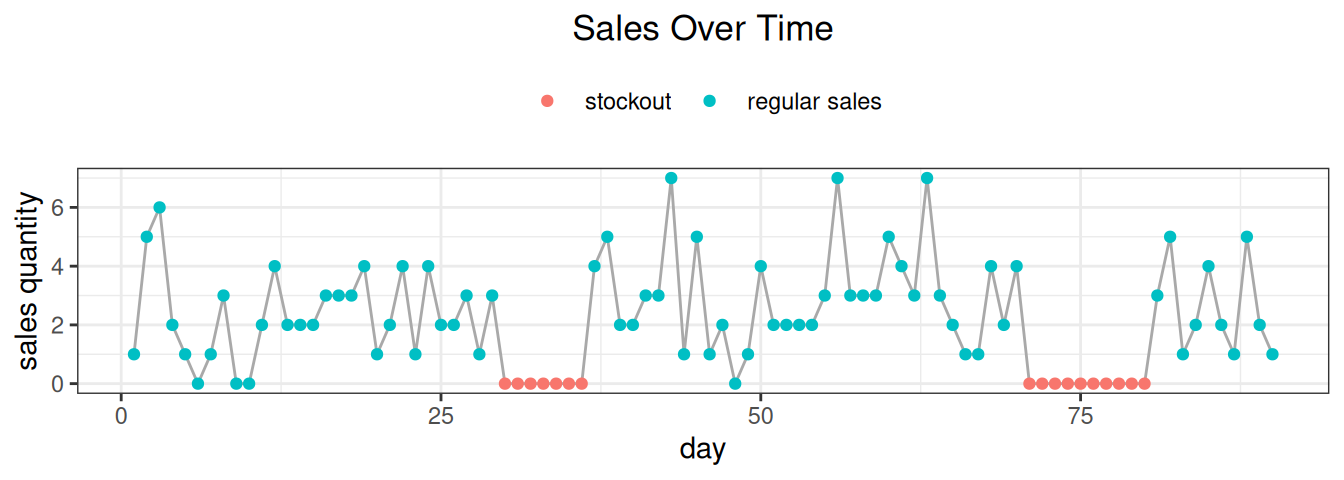Click the x-axis tick label 50

click(x=761, y=414)
